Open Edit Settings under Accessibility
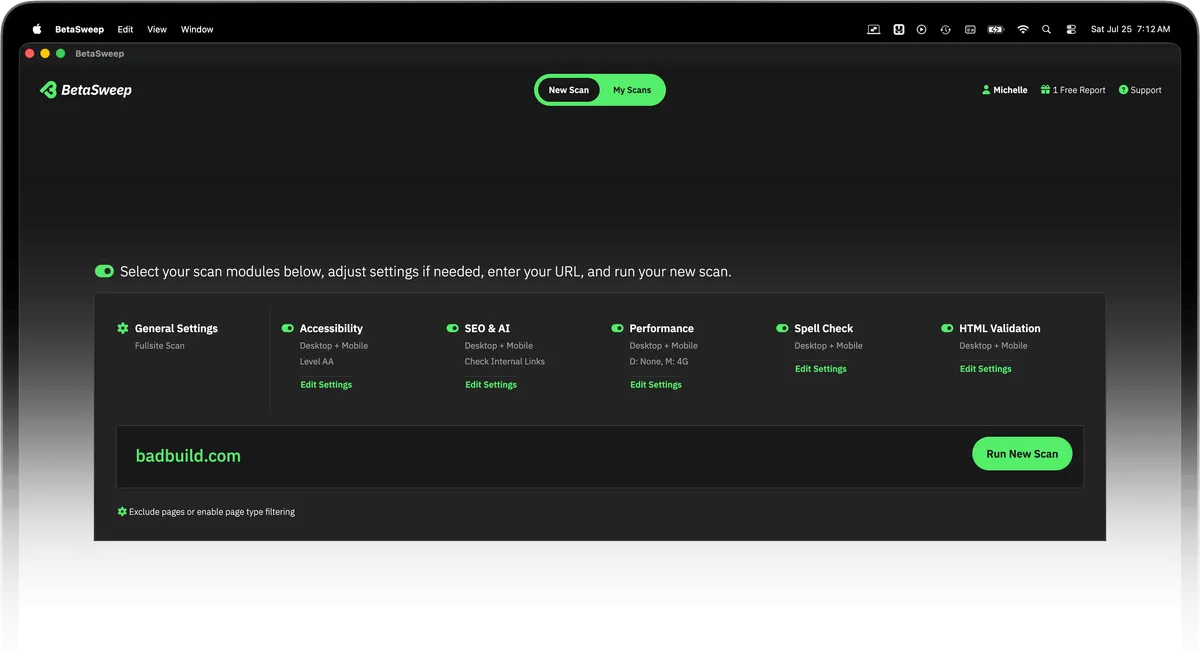Screen dimensions: 1200x665 pos(326,385)
